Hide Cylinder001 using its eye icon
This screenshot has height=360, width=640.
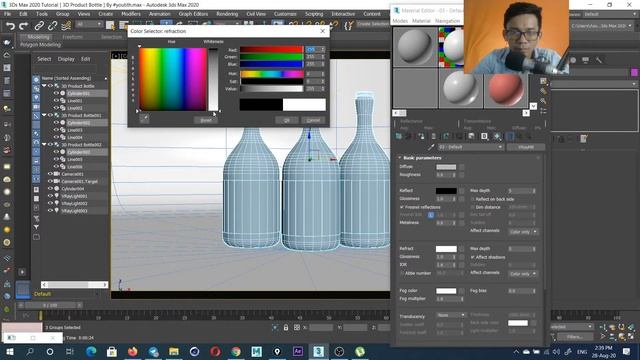(56, 93)
